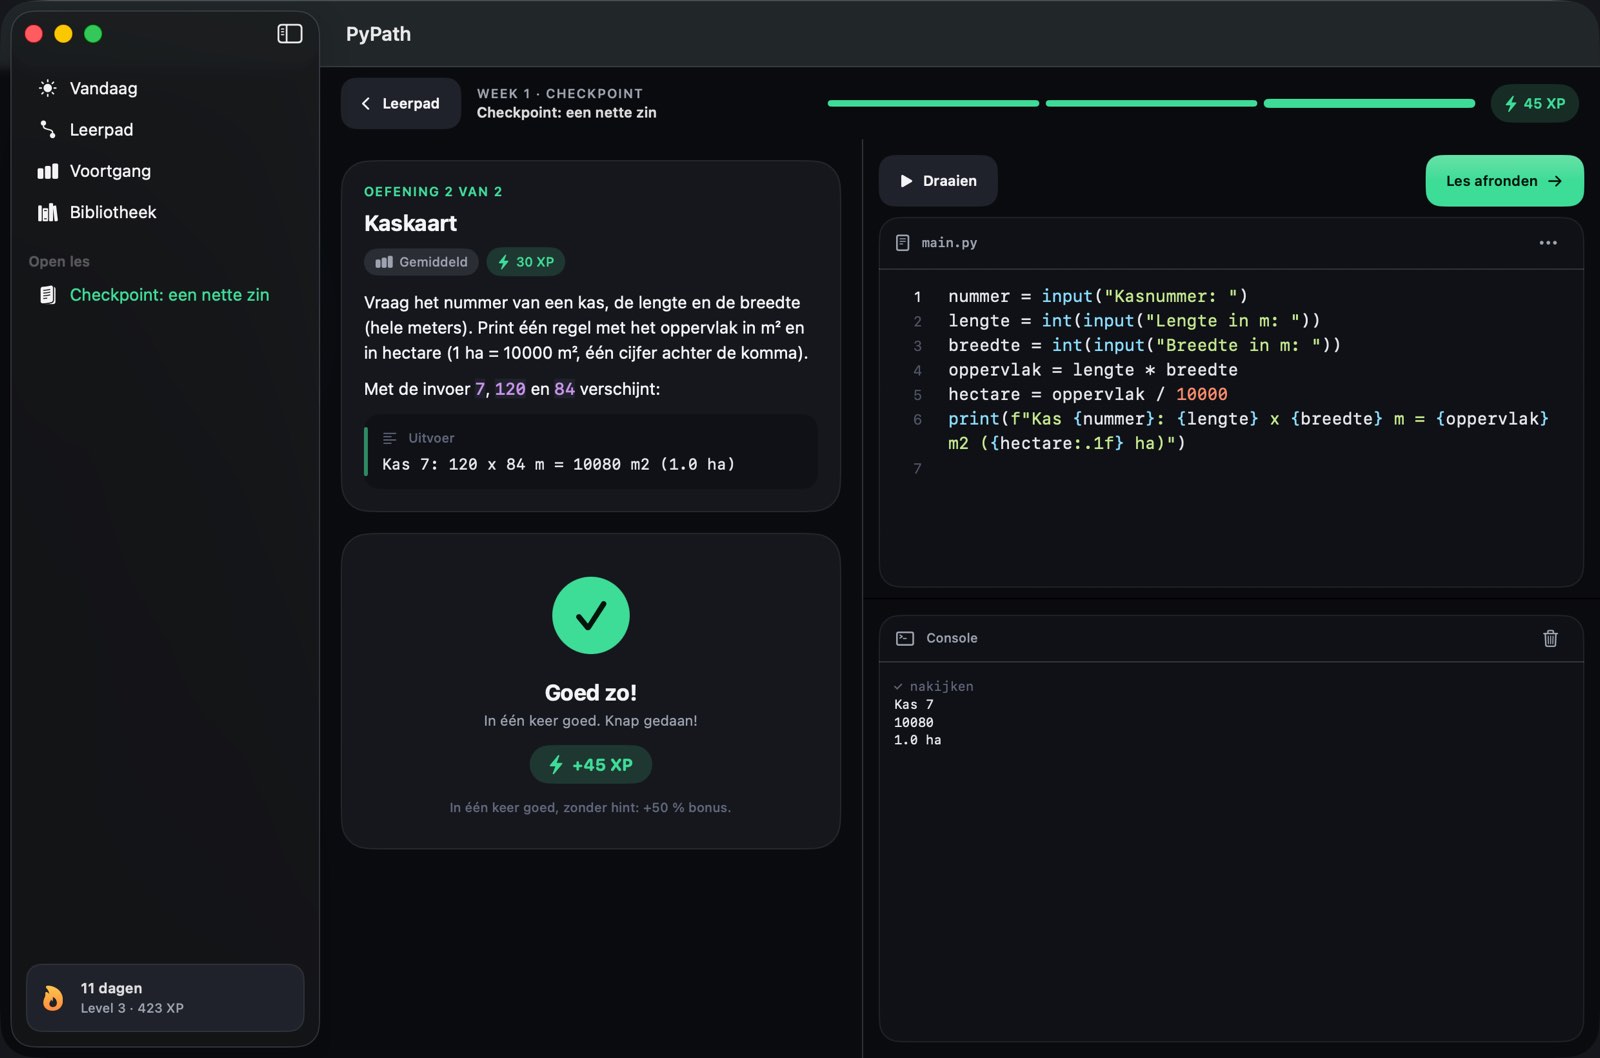Click the Console terminal icon
This screenshot has height=1058, width=1600.
pyautogui.click(x=905, y=638)
